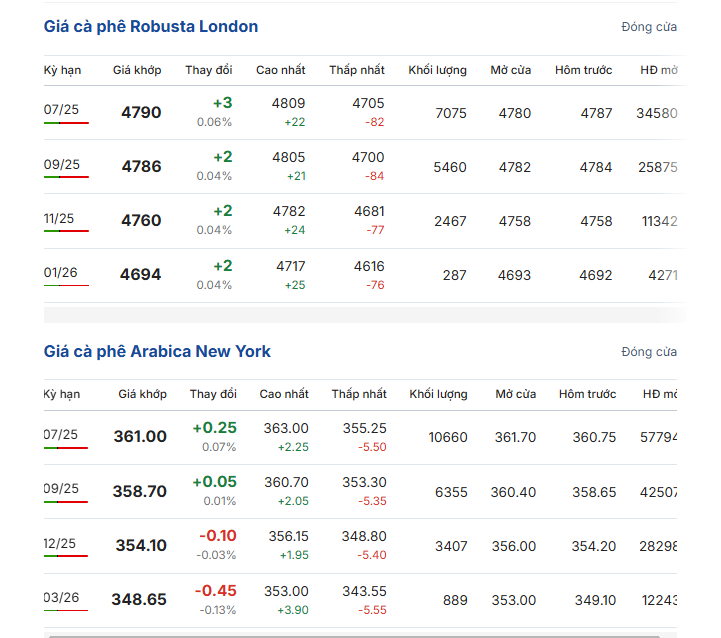Image resolution: width=721 pixels, height=638 pixels.
Task: Open the 'Giá cà phê Arabica New York' heading
Action: (x=157, y=351)
